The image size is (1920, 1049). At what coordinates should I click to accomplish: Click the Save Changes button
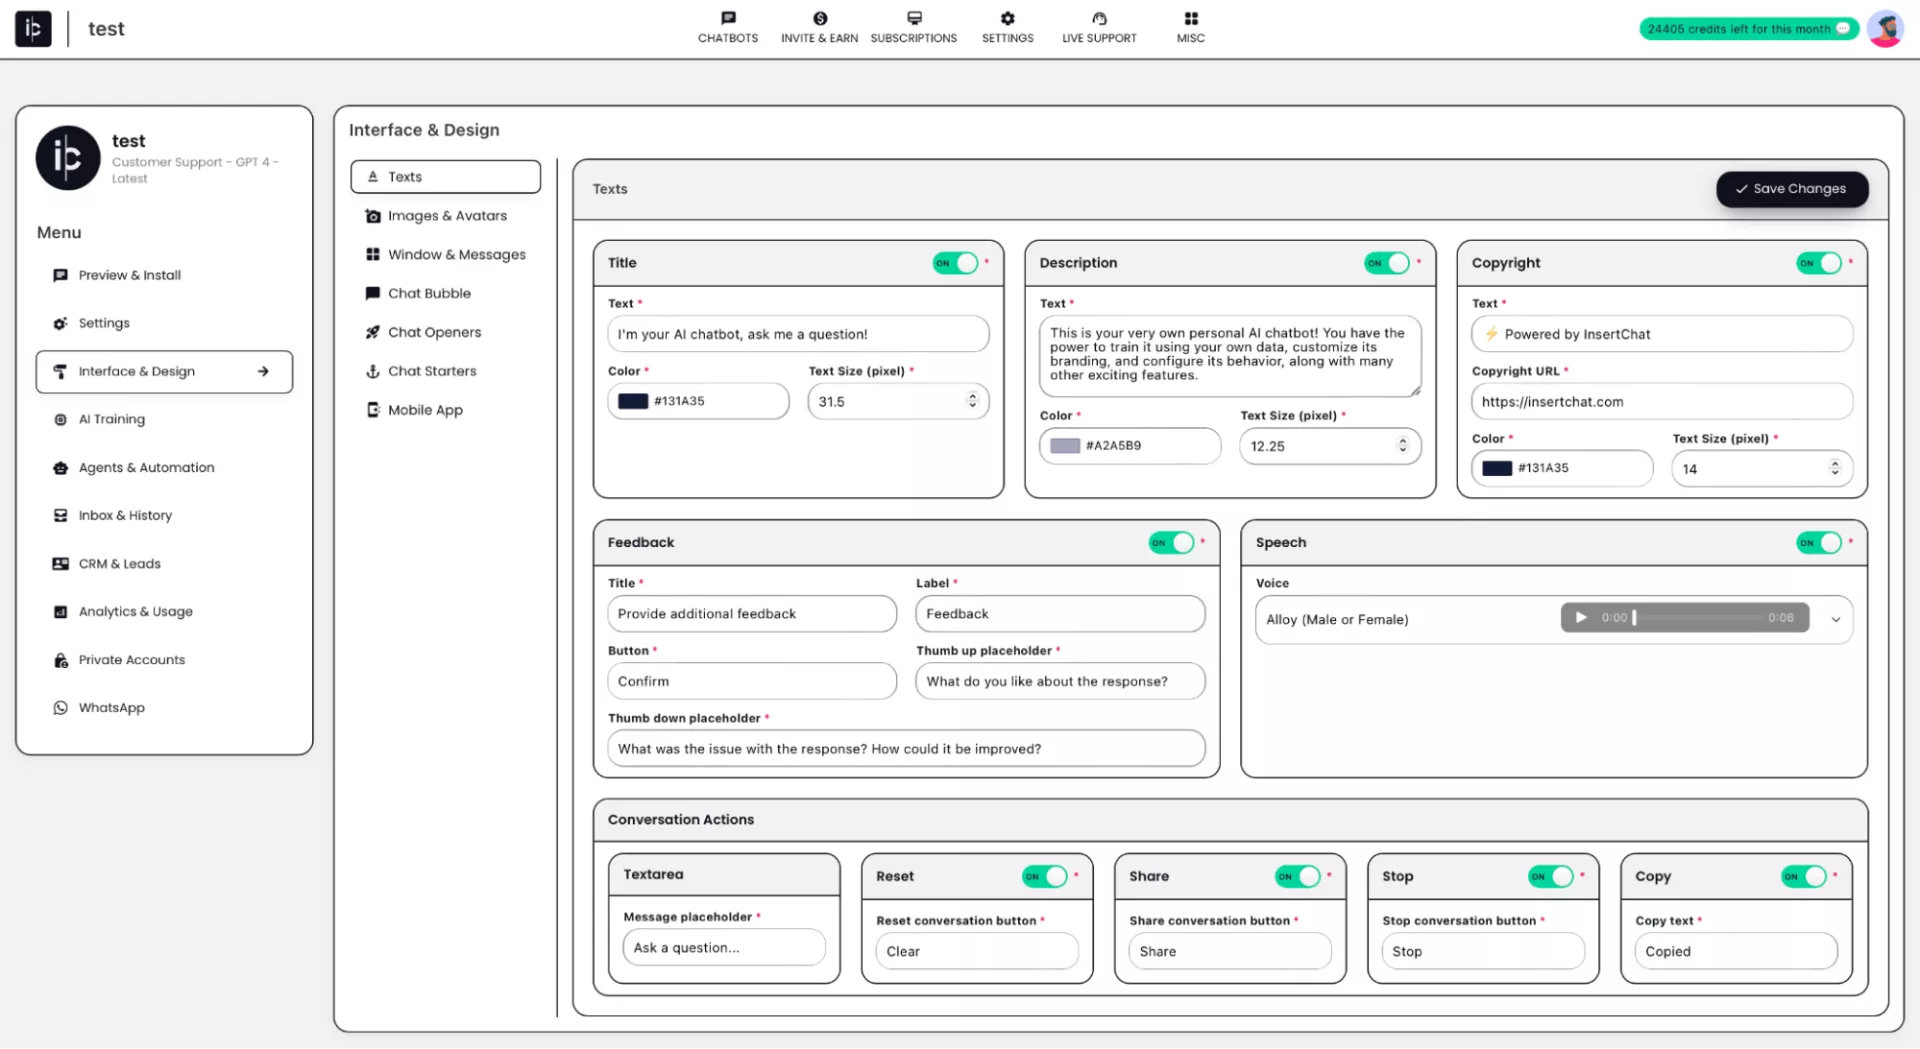click(x=1791, y=189)
